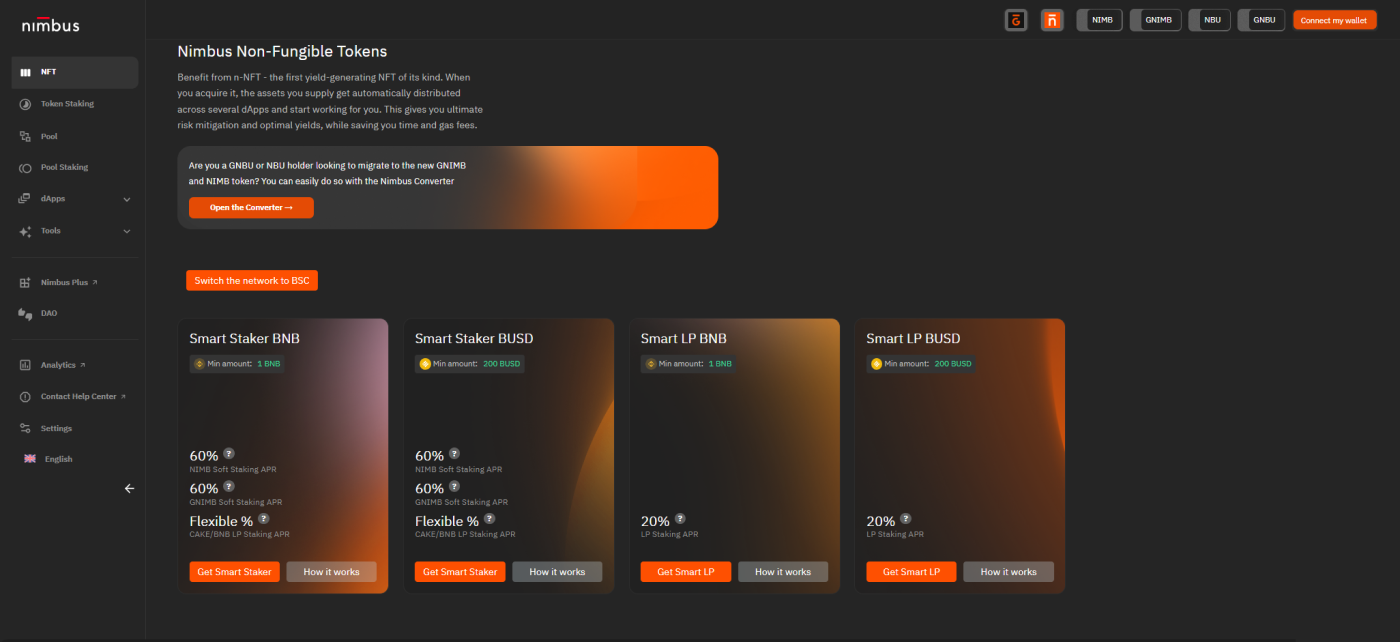Click the GNIMB token icon in the header
This screenshot has width=1400, height=642.
click(1155, 19)
